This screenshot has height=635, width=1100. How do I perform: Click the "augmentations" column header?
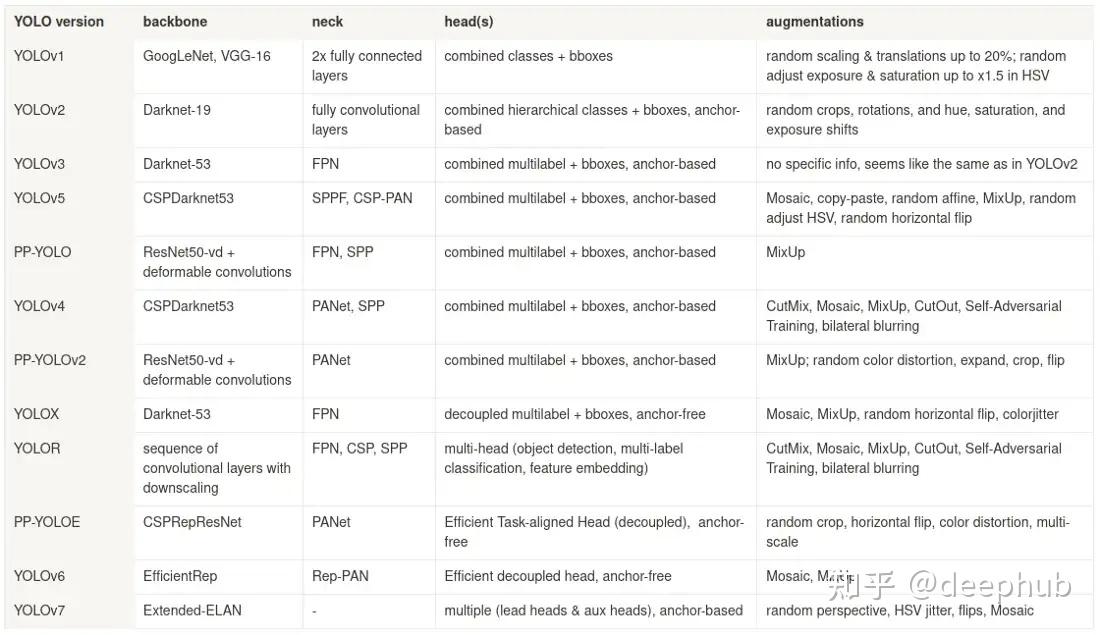(x=815, y=21)
